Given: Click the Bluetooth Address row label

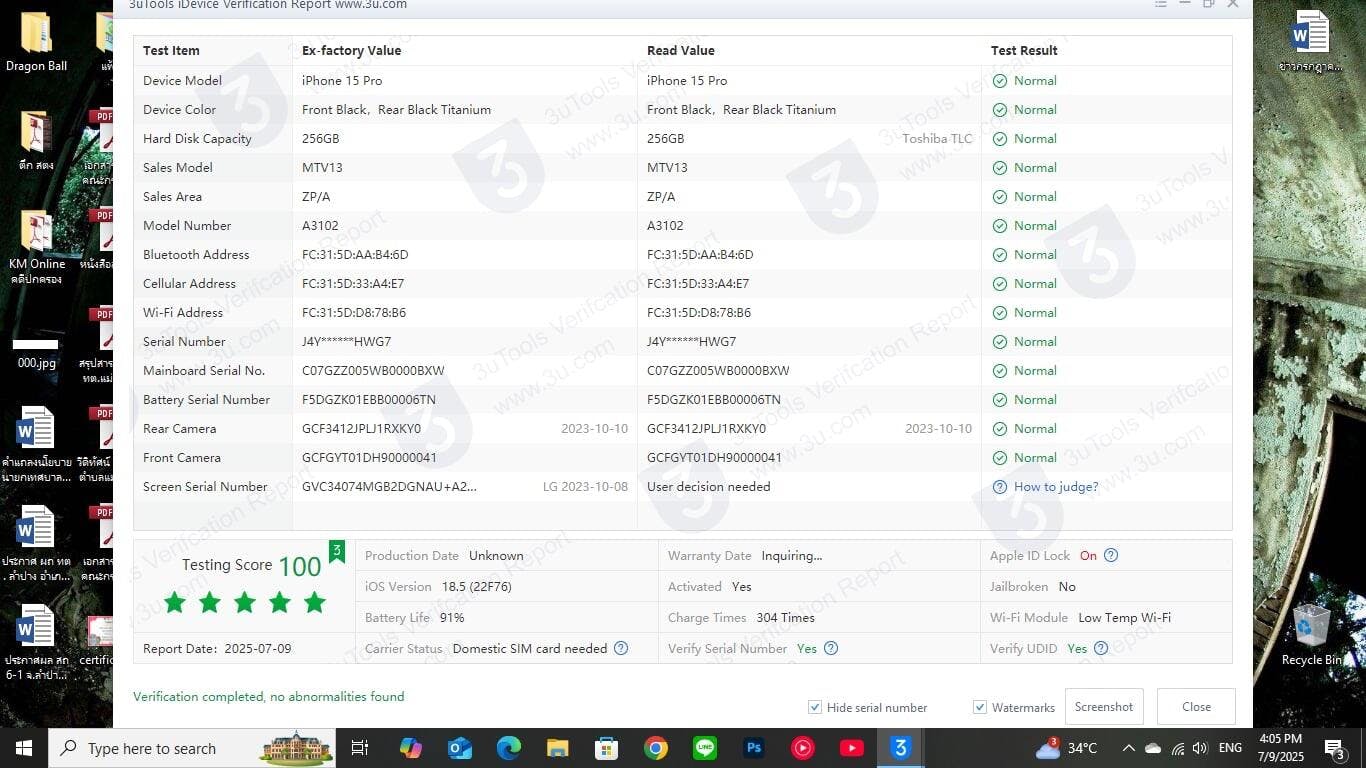Looking at the screenshot, I should coord(196,255).
